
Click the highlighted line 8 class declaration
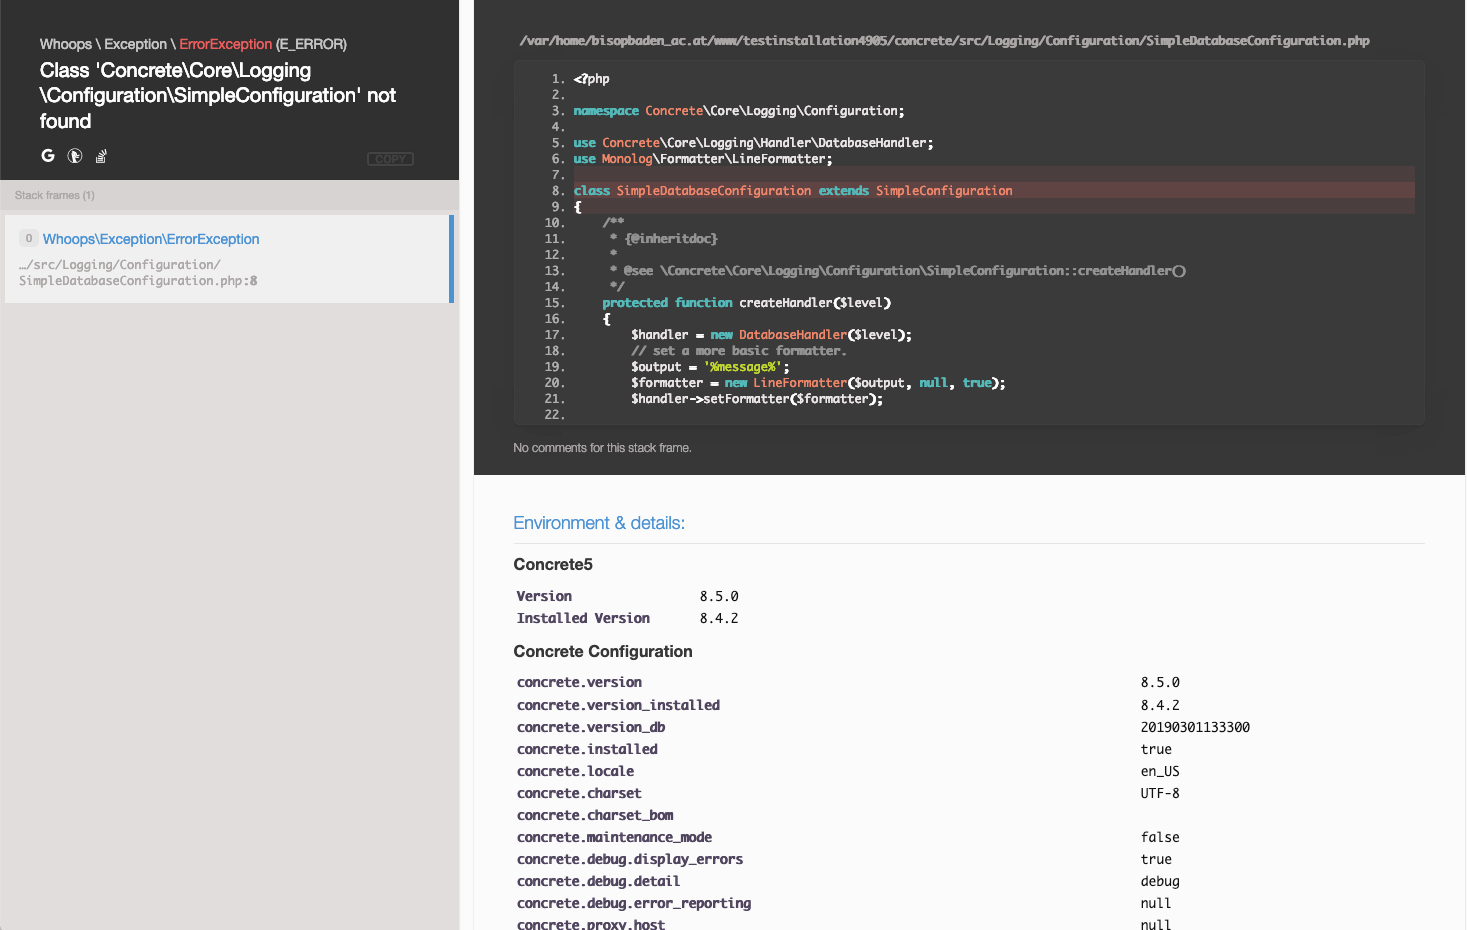pyautogui.click(x=793, y=191)
